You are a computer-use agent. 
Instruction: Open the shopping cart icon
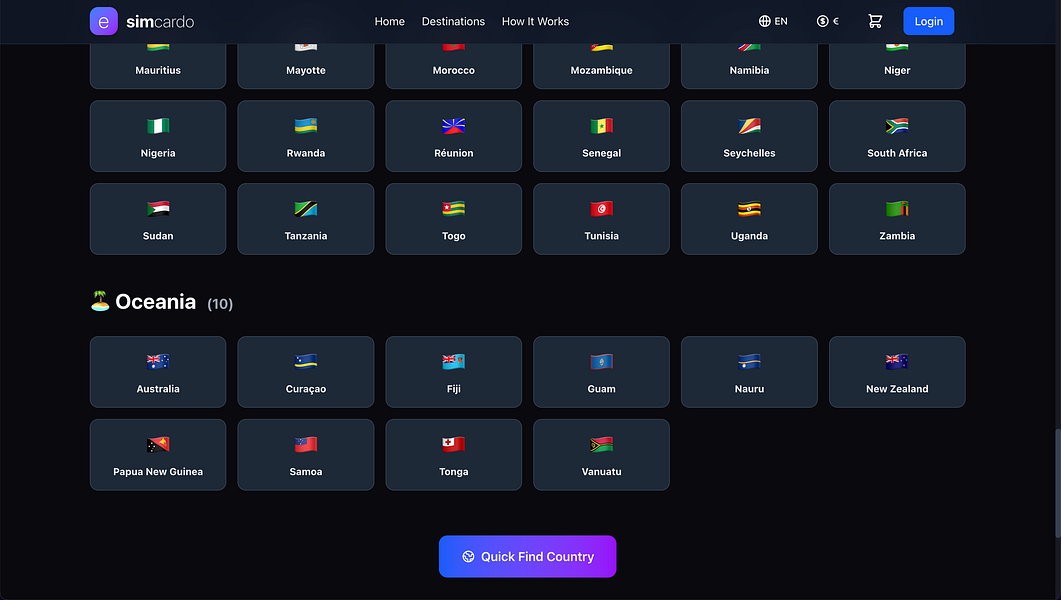point(875,21)
